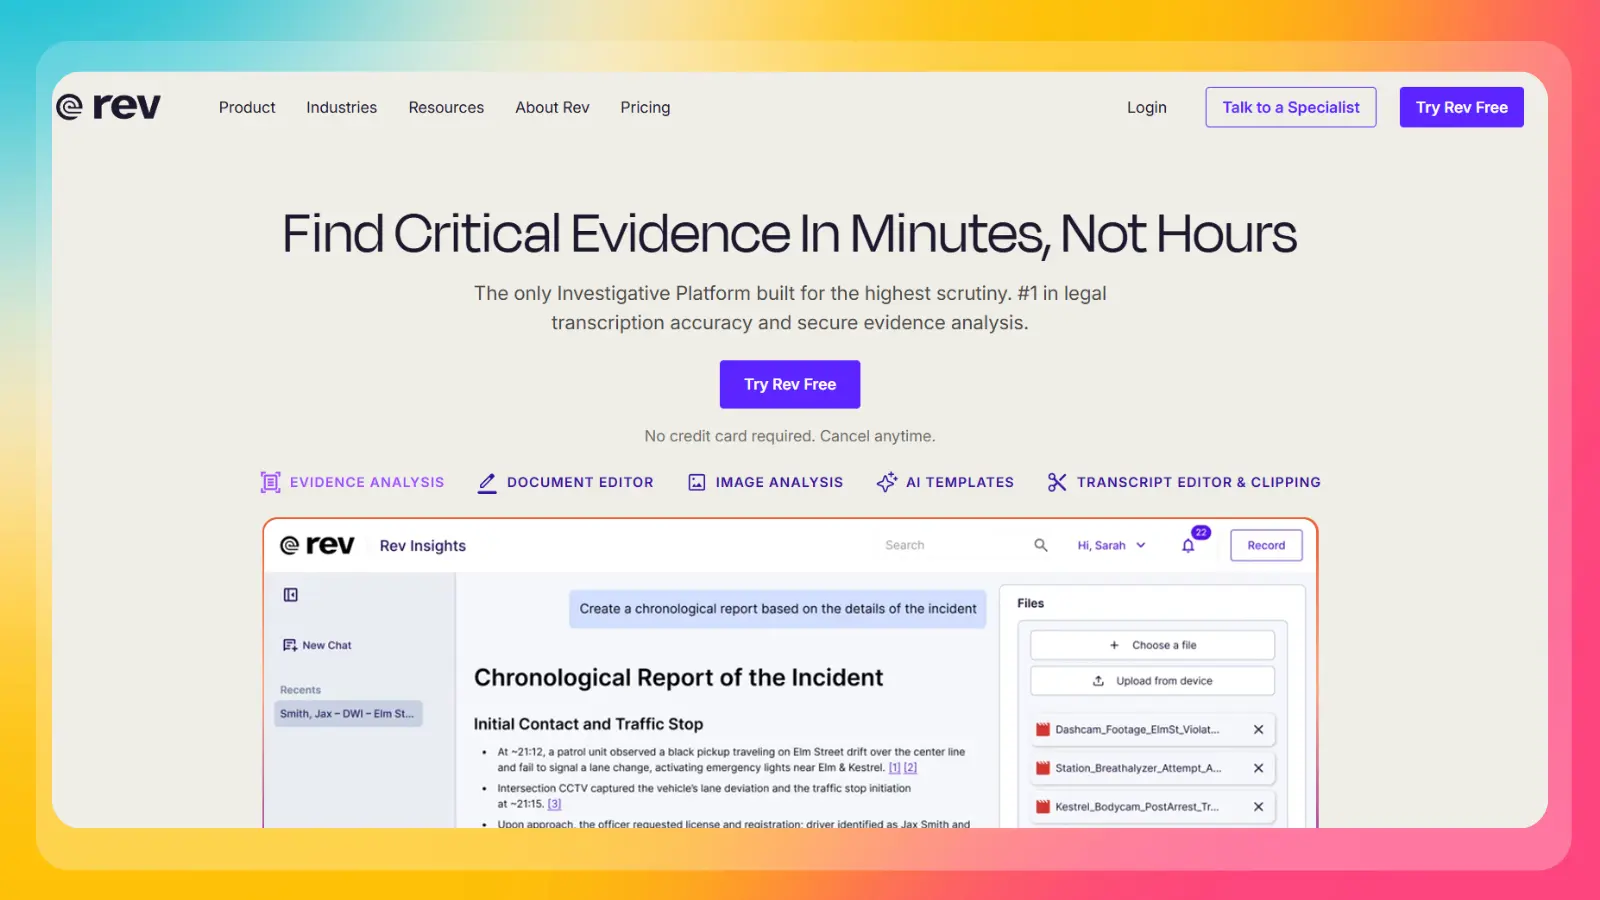Viewport: 1600px width, 900px height.
Task: Click Chronological Report of the Incident heading
Action: tap(678, 678)
